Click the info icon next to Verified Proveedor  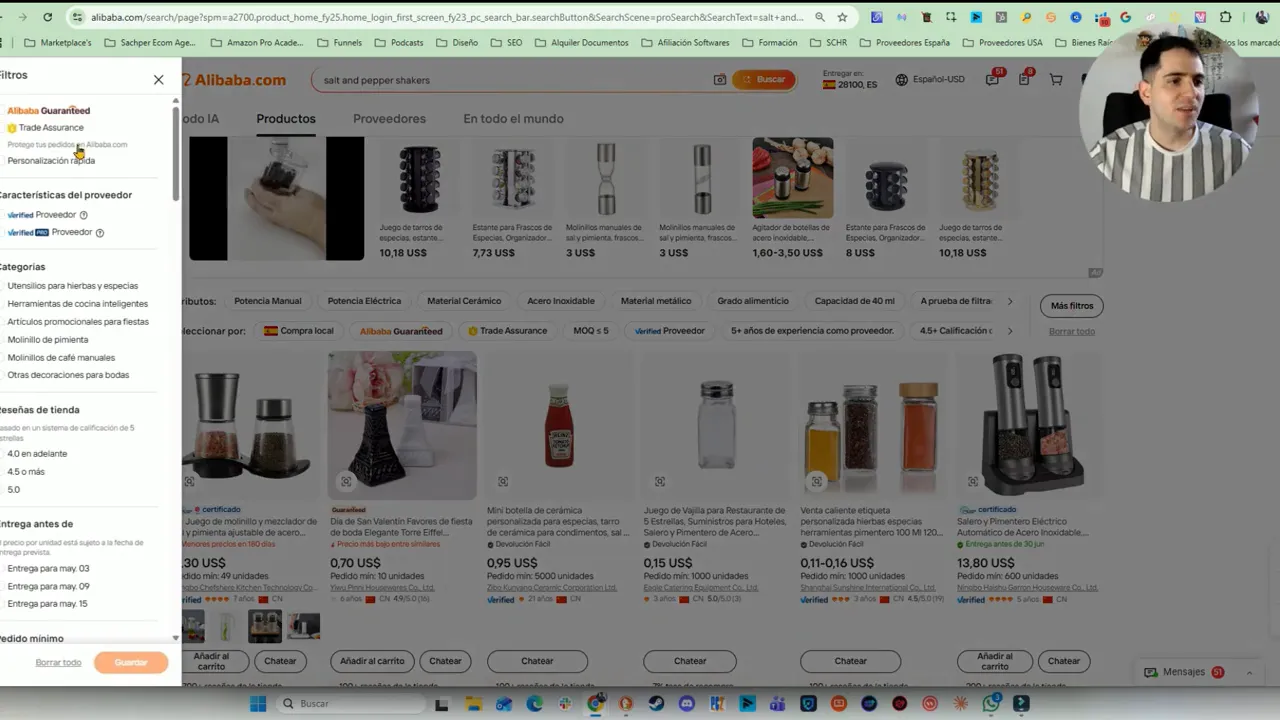83,215
